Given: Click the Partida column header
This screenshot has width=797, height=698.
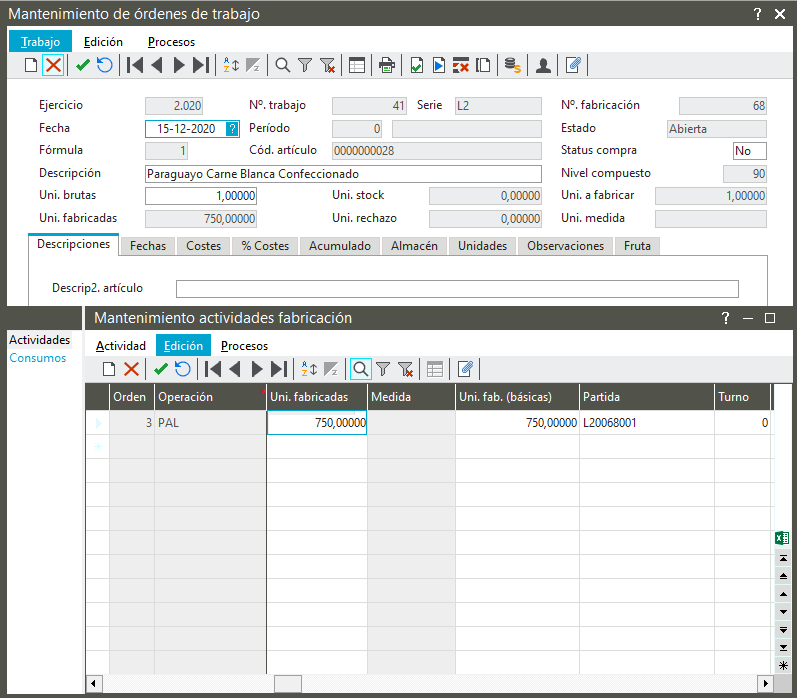Looking at the screenshot, I should pyautogui.click(x=645, y=397).
